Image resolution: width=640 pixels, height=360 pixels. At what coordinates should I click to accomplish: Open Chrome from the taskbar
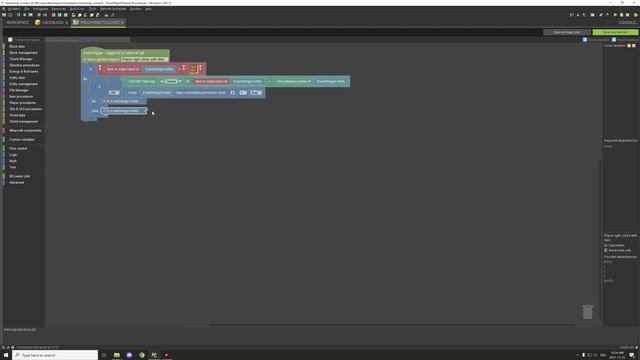[142, 355]
